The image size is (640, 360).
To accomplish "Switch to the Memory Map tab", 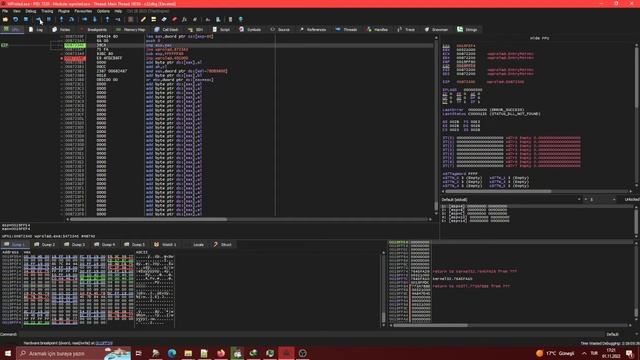I will pos(131,29).
